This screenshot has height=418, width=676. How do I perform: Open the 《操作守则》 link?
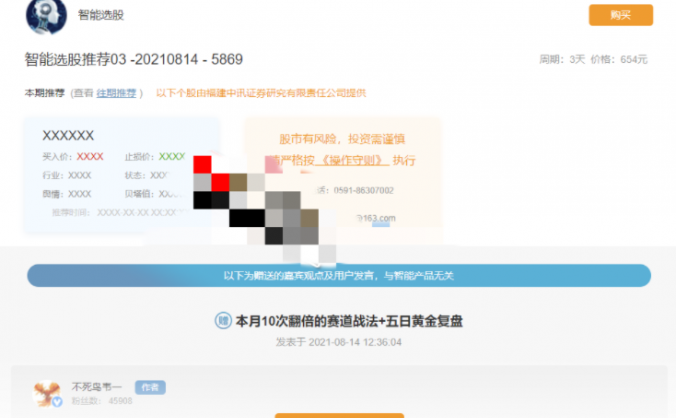coord(352,160)
